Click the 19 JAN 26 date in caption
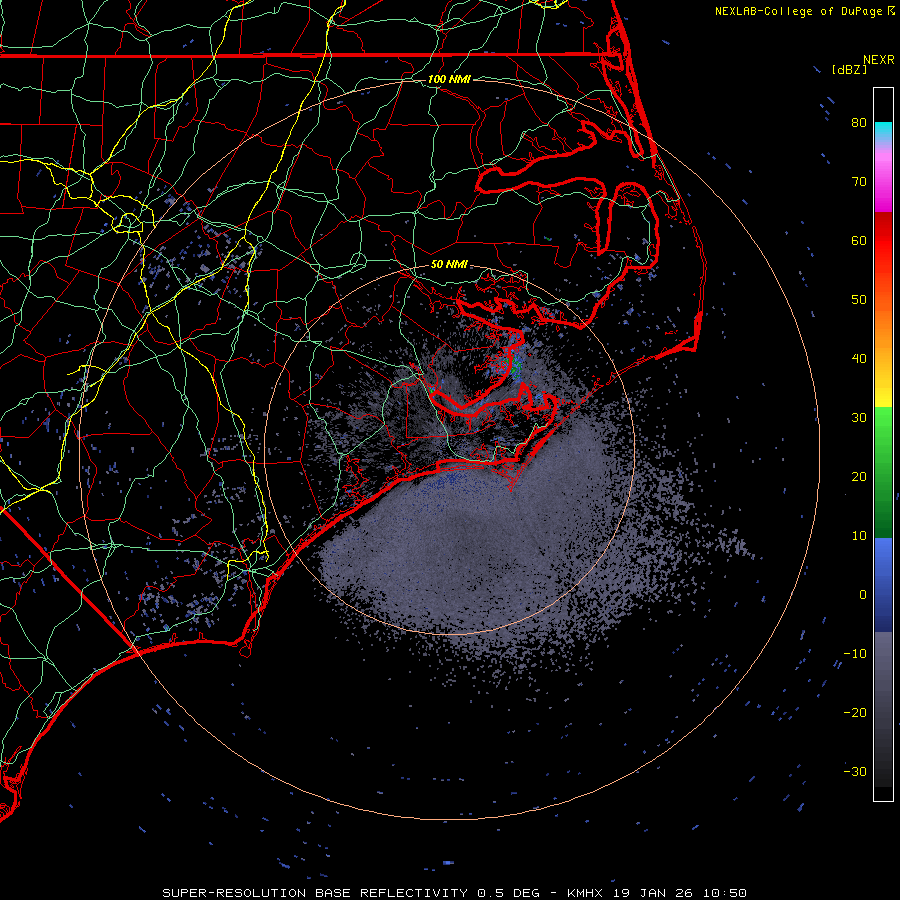 (x=653, y=893)
